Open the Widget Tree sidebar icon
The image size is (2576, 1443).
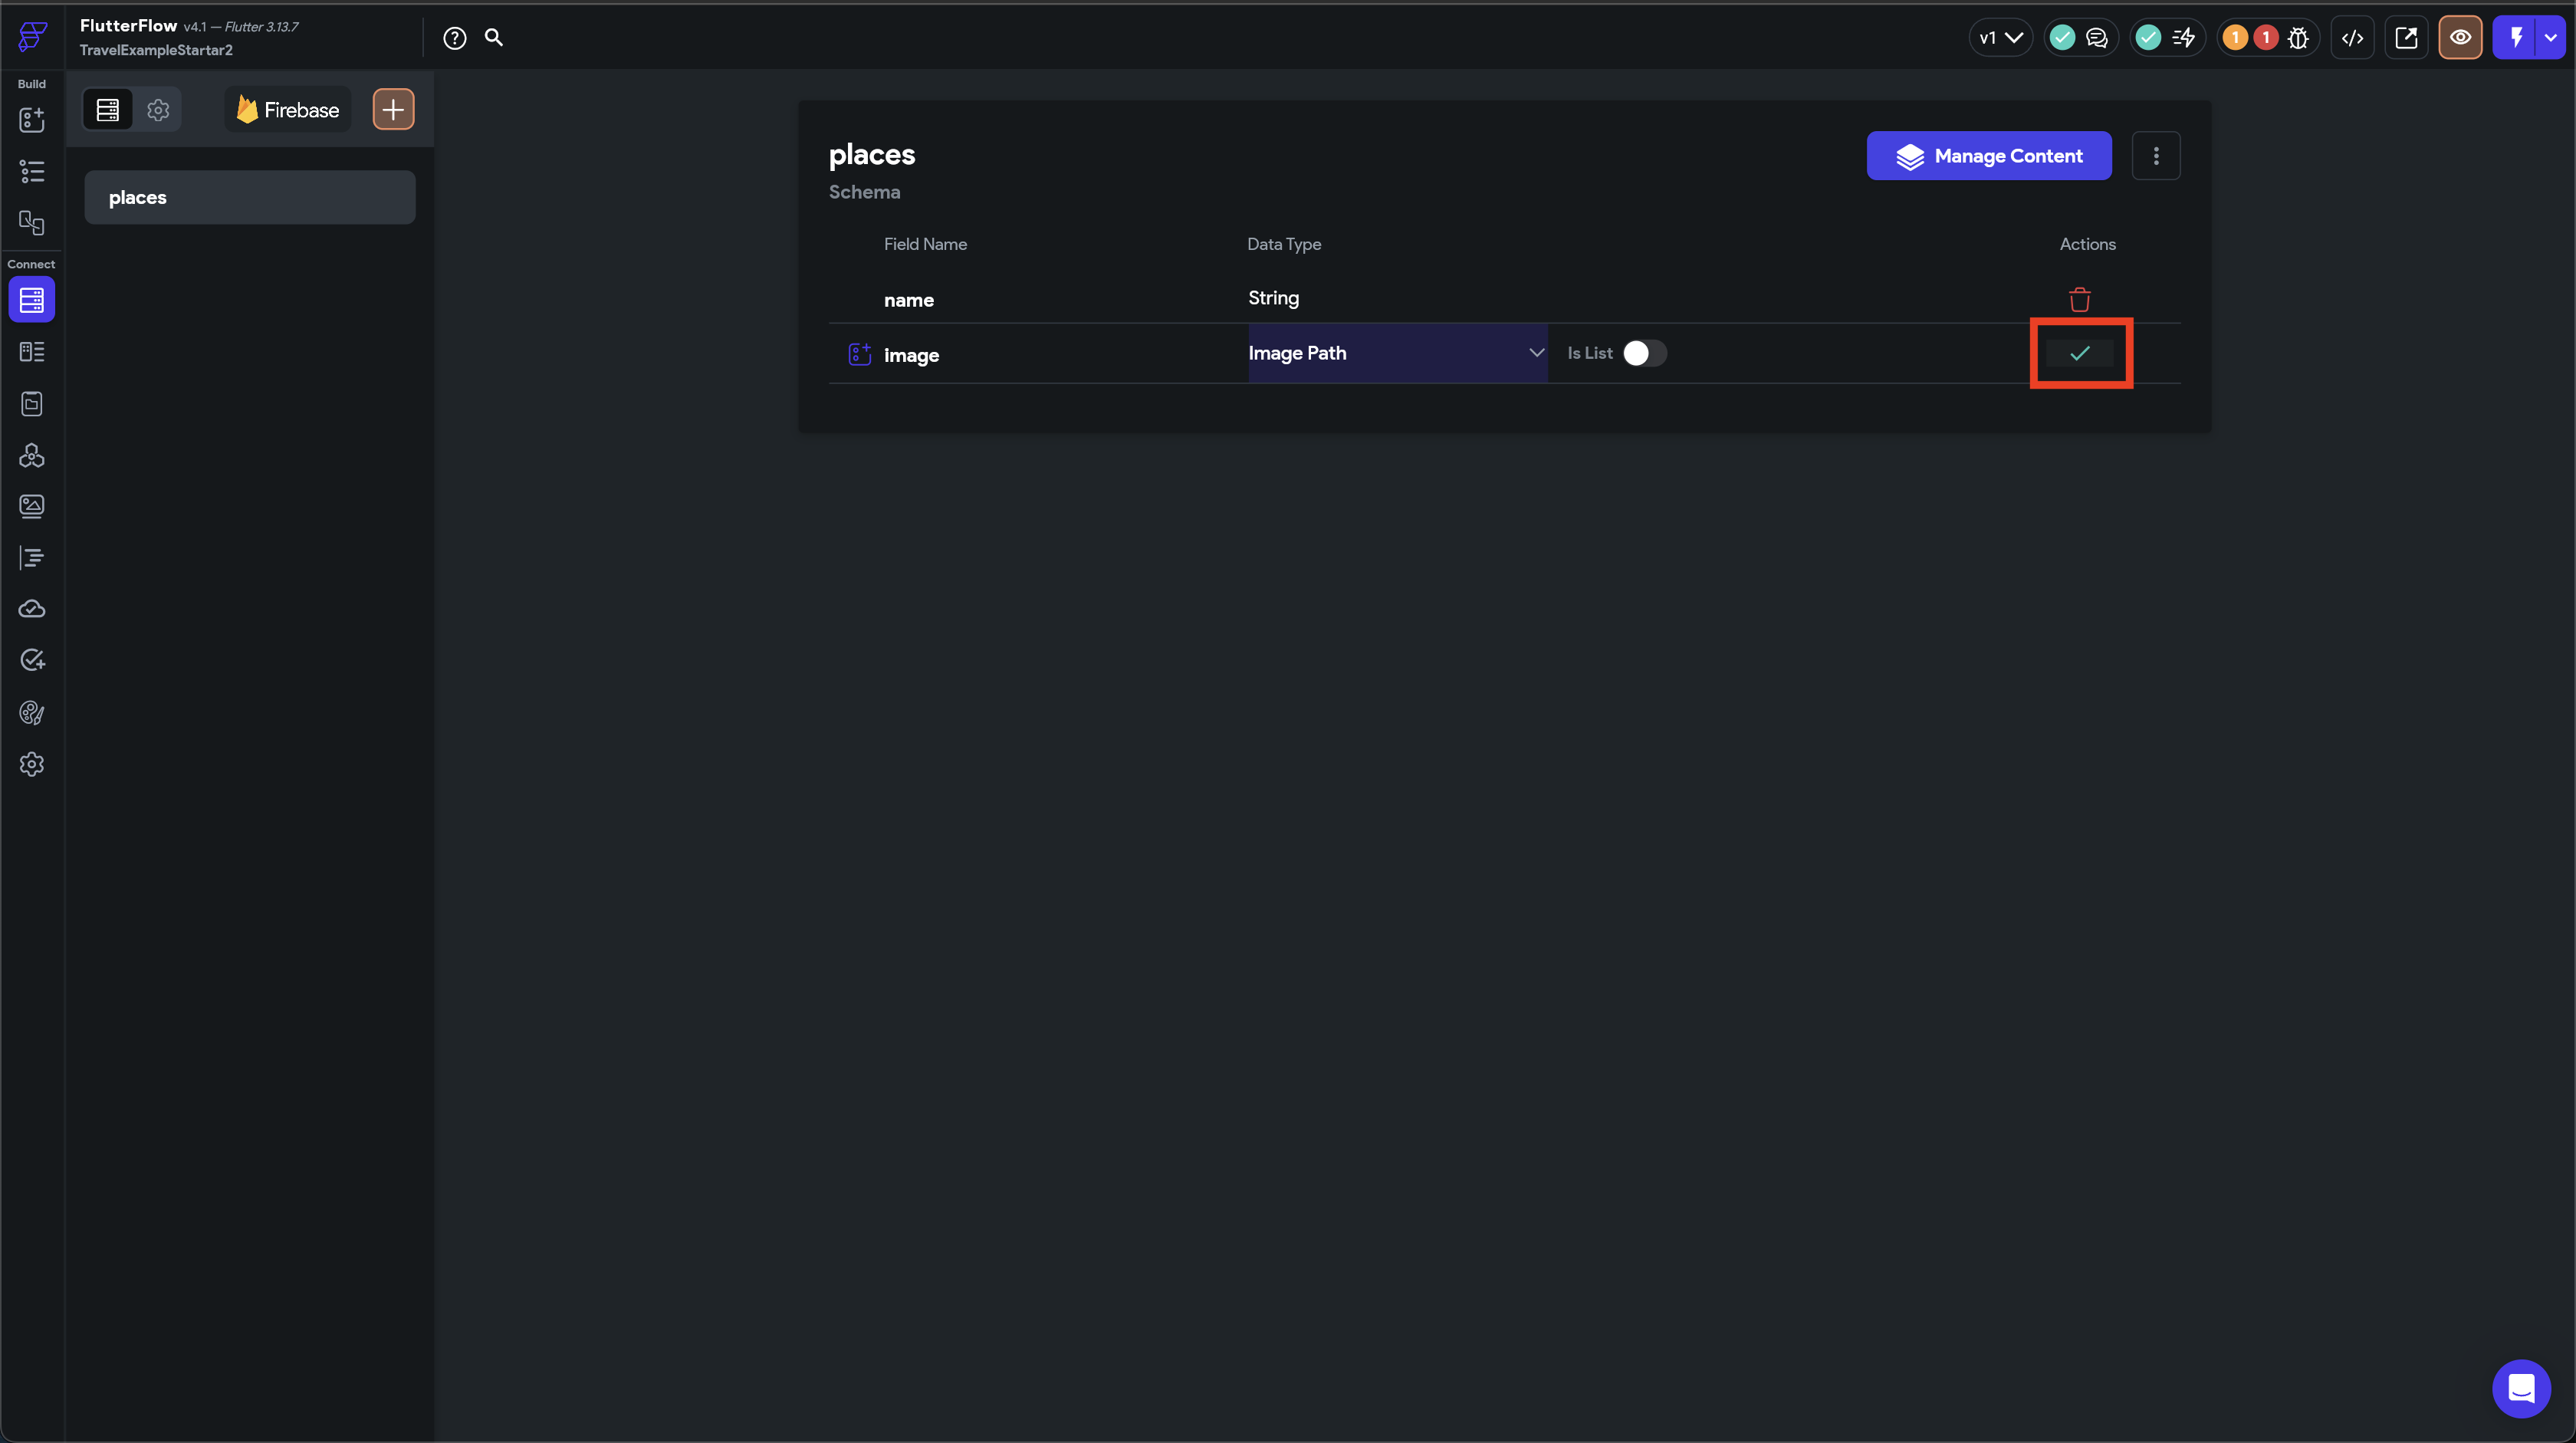pos(32,172)
